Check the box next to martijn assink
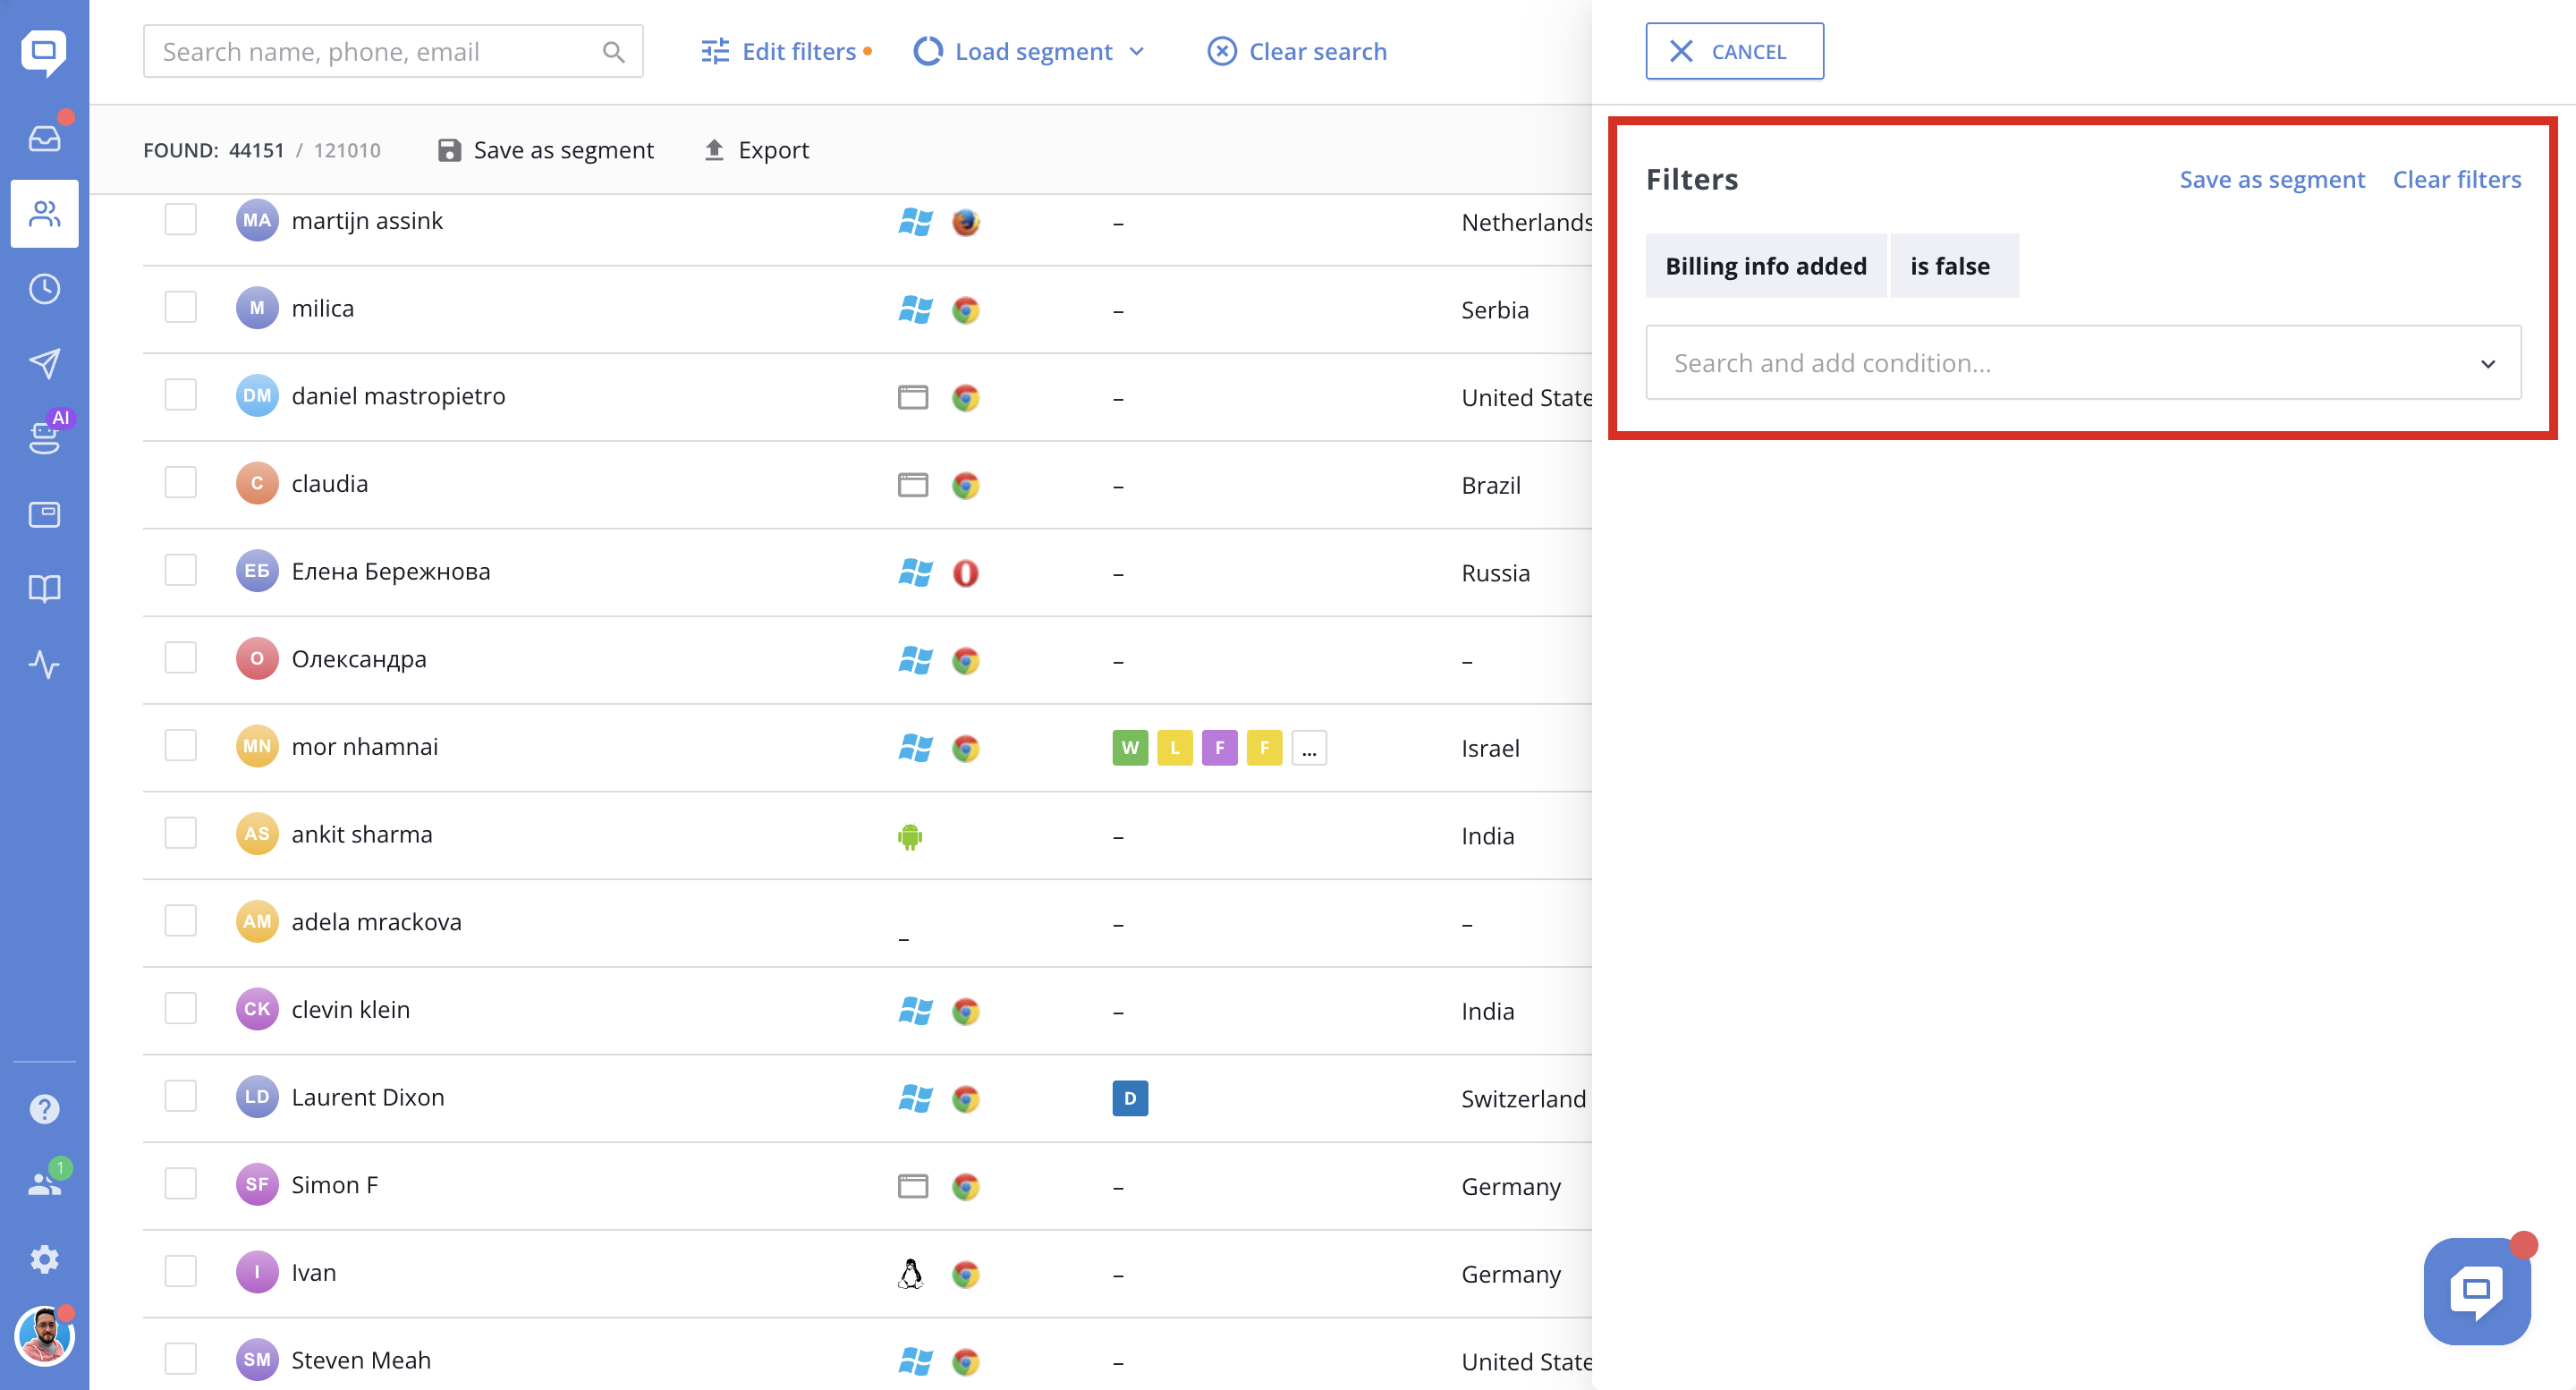The width and height of the screenshot is (2576, 1390). point(180,220)
